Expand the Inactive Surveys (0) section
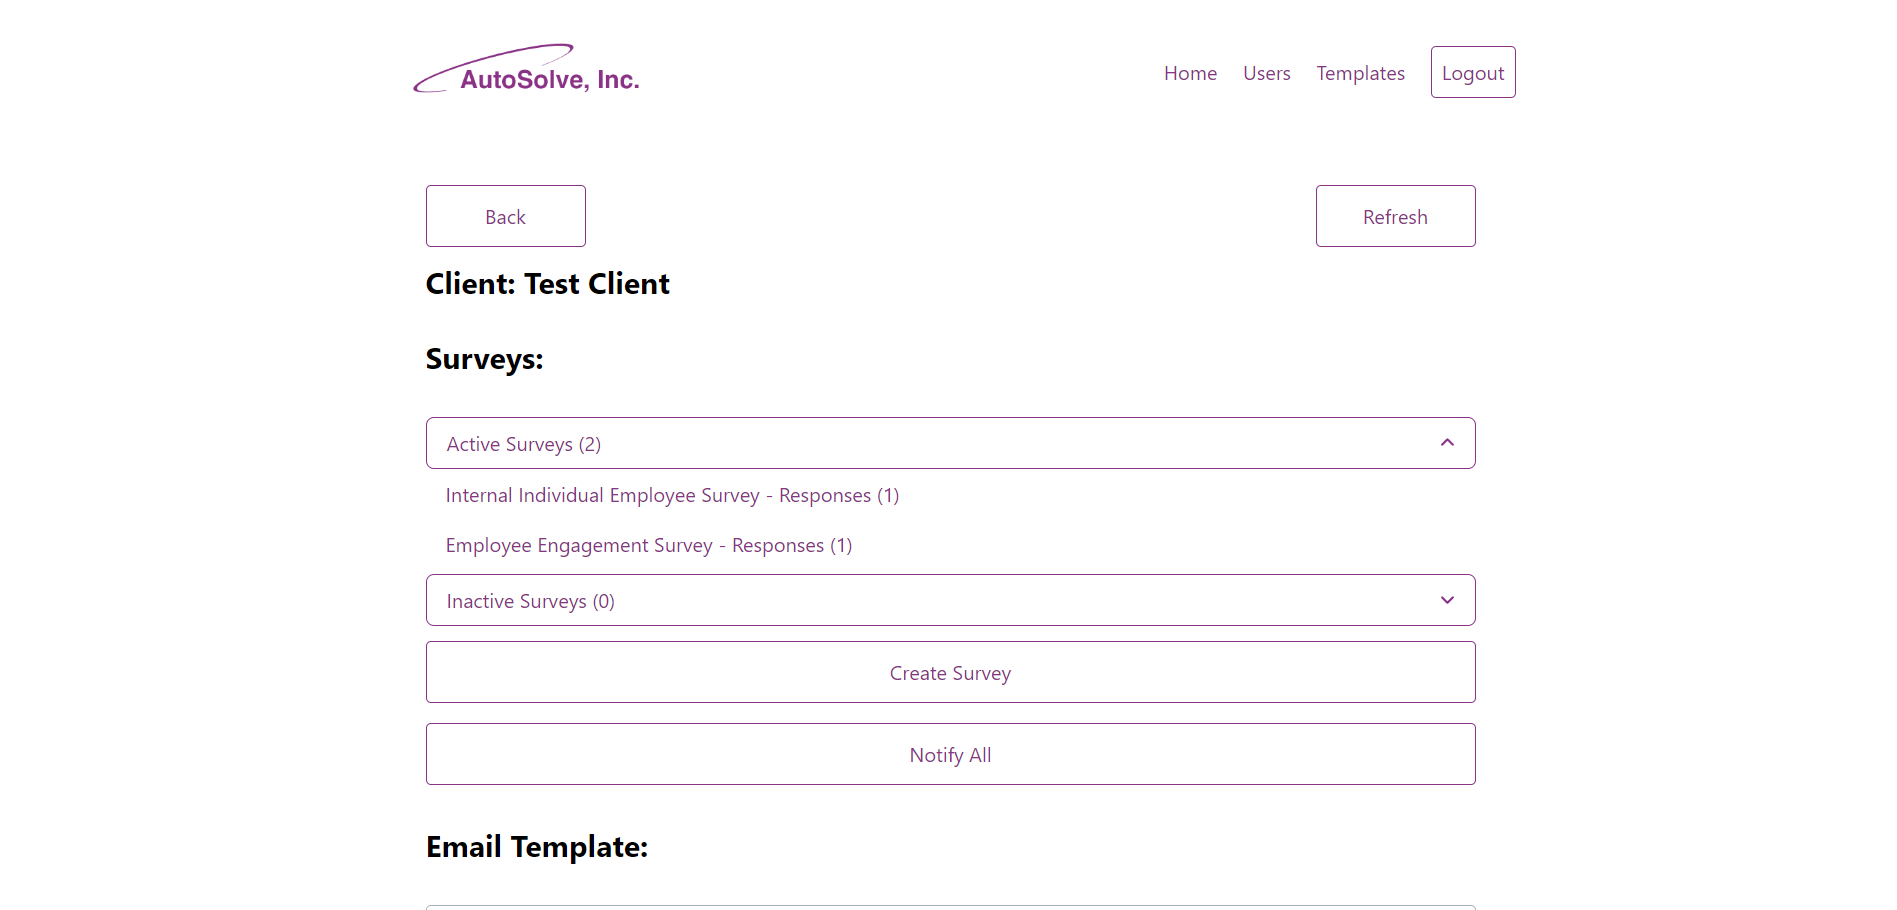The height and width of the screenshot is (910, 1897). [x=950, y=600]
